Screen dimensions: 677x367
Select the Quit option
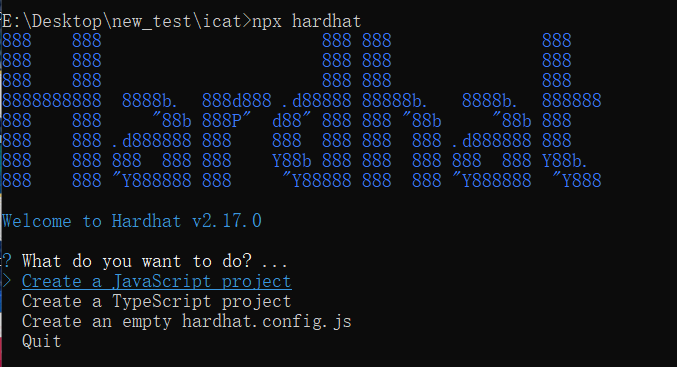coord(41,342)
